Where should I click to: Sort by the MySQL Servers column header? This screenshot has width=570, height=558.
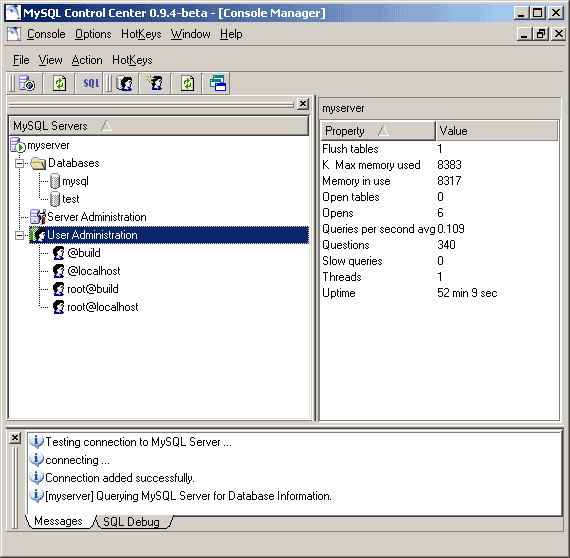158,126
